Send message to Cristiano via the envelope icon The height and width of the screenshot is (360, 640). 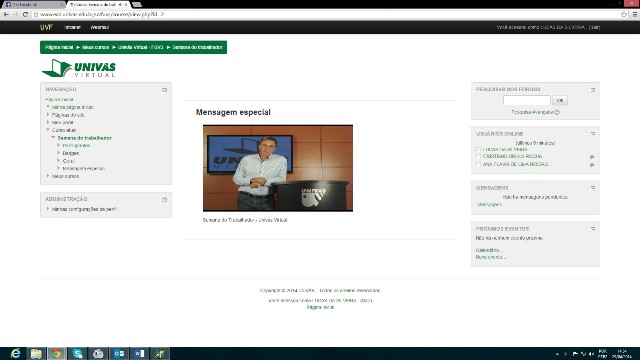(x=592, y=157)
